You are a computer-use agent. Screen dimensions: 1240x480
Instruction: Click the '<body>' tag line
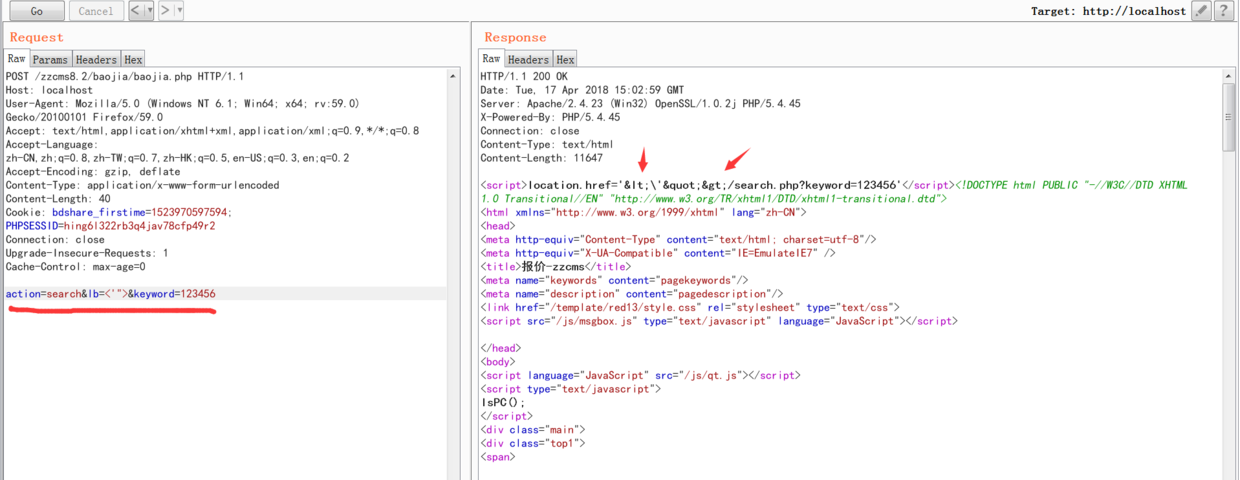tap(497, 361)
